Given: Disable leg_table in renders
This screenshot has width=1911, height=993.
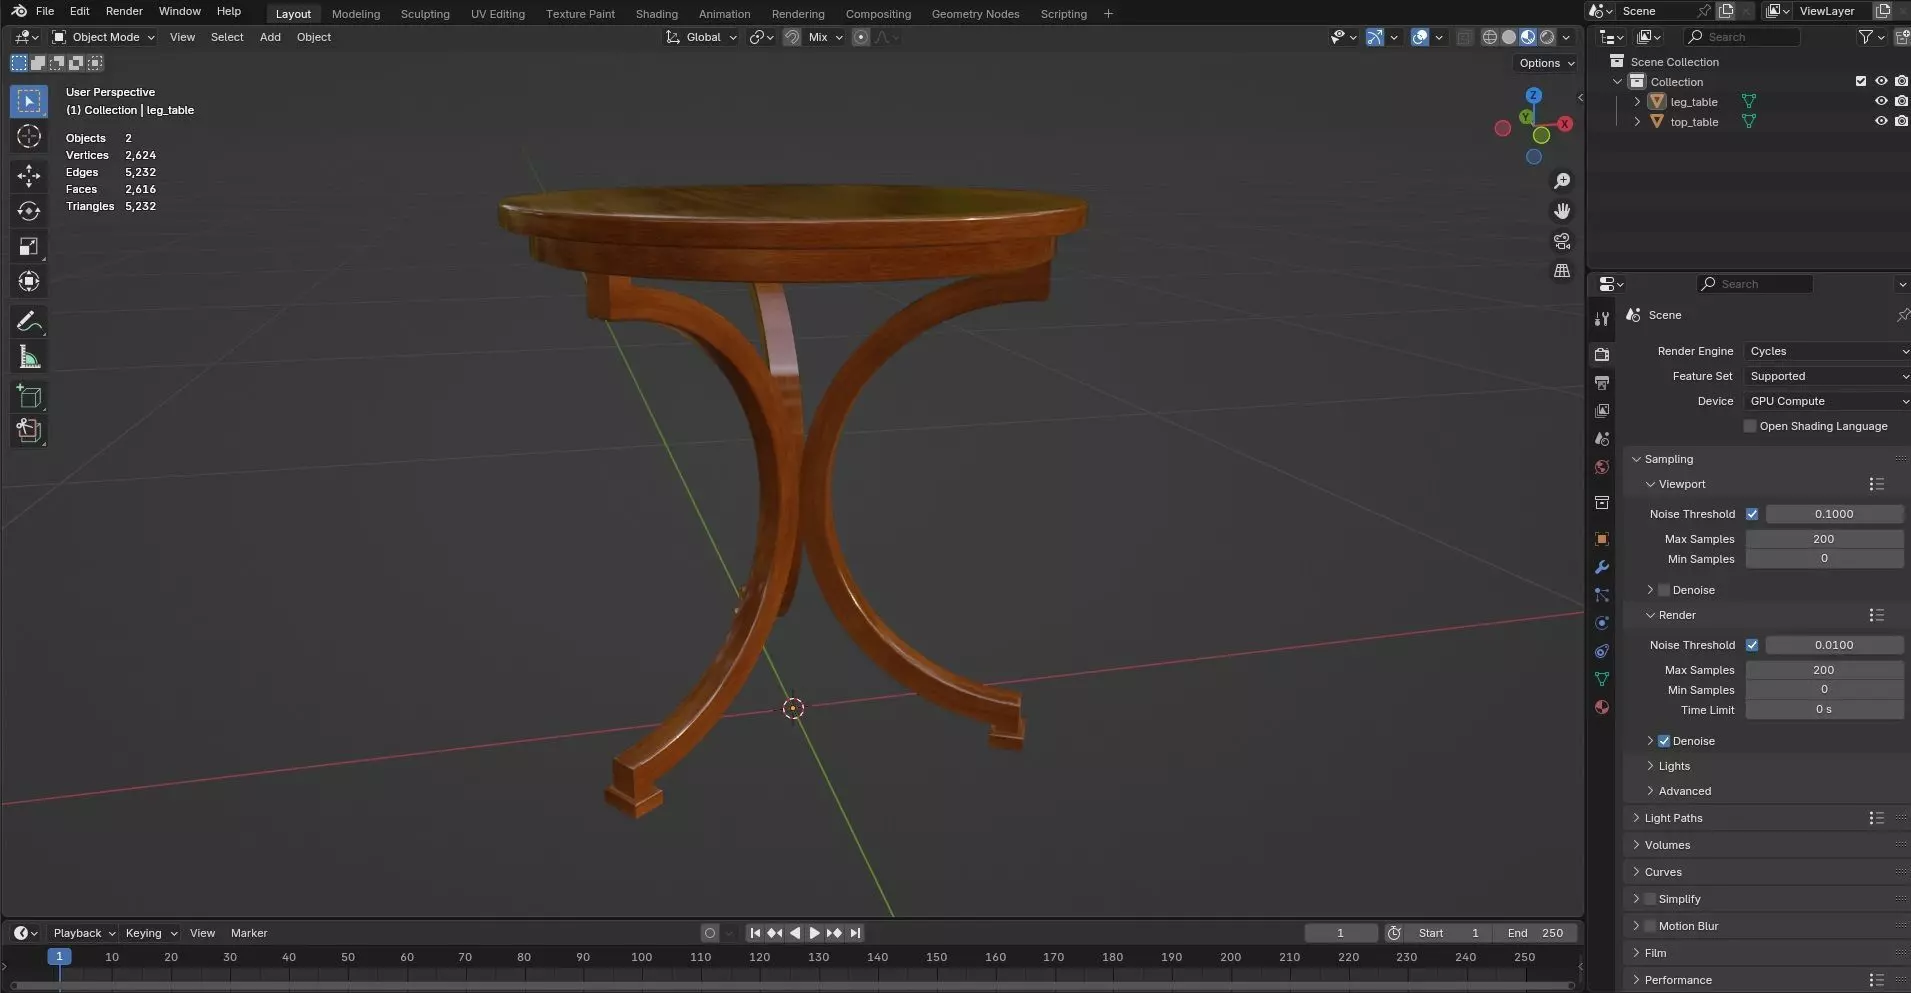Looking at the screenshot, I should [1901, 101].
